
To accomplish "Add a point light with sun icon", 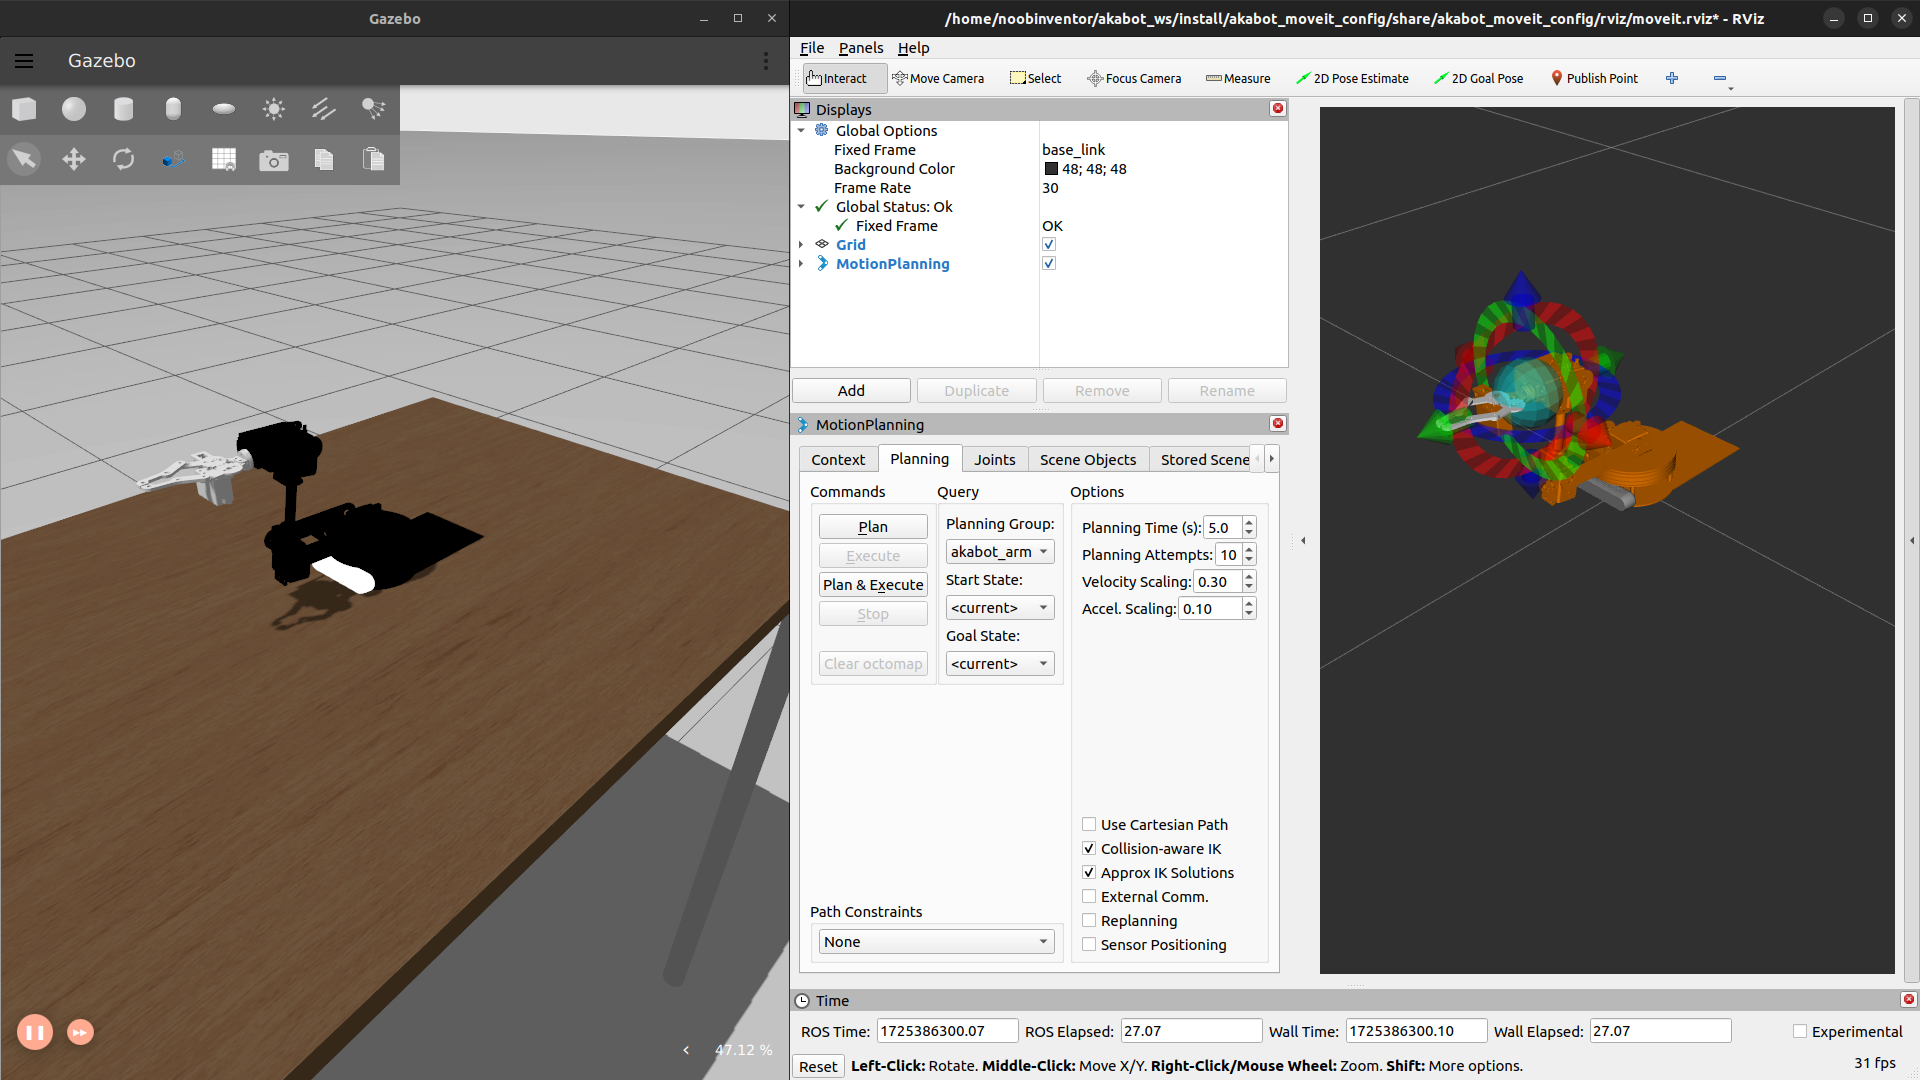I will (x=274, y=109).
